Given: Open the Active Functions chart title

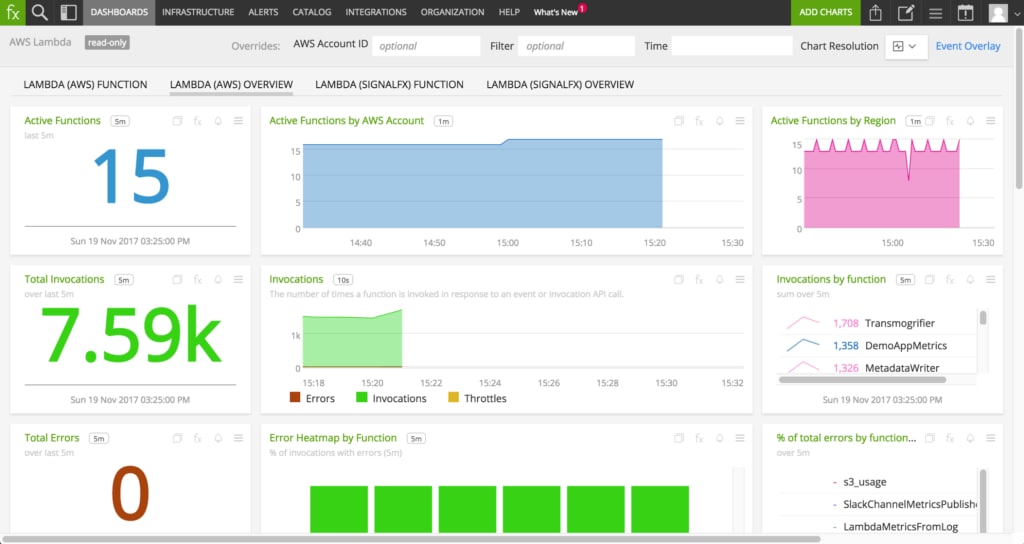Looking at the screenshot, I should tap(63, 121).
